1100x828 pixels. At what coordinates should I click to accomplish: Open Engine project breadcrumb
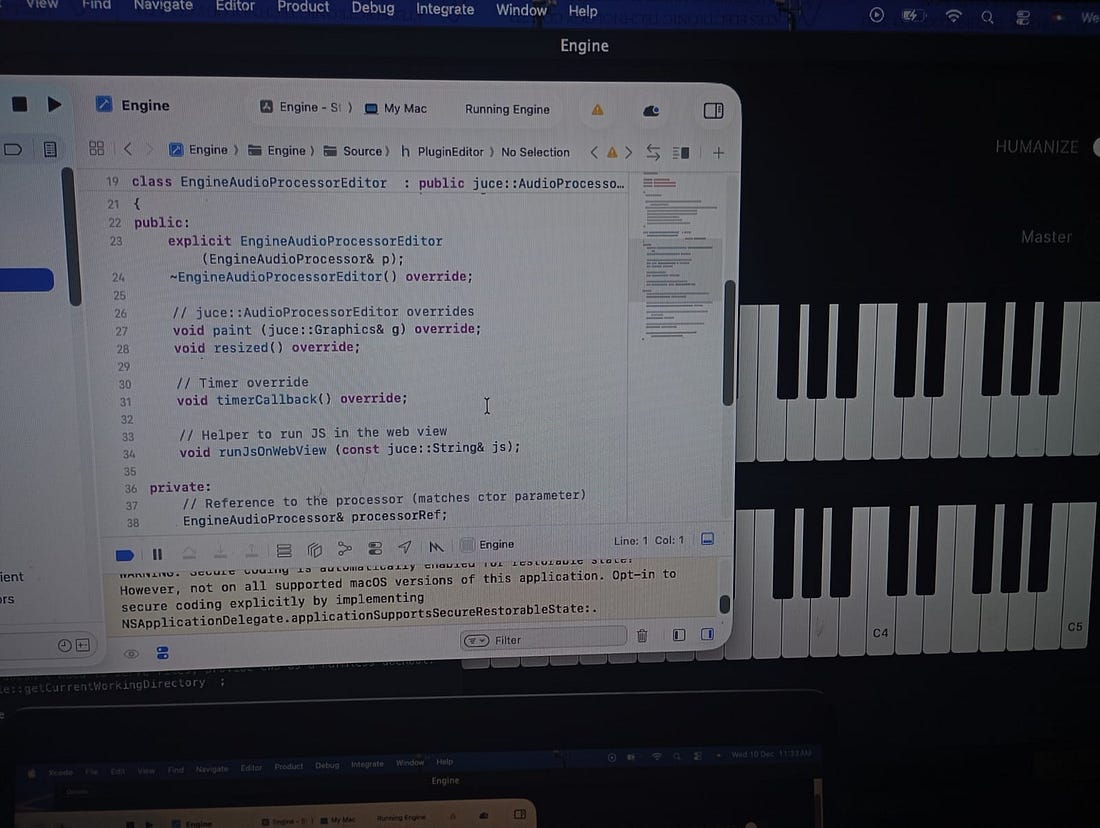tap(199, 149)
